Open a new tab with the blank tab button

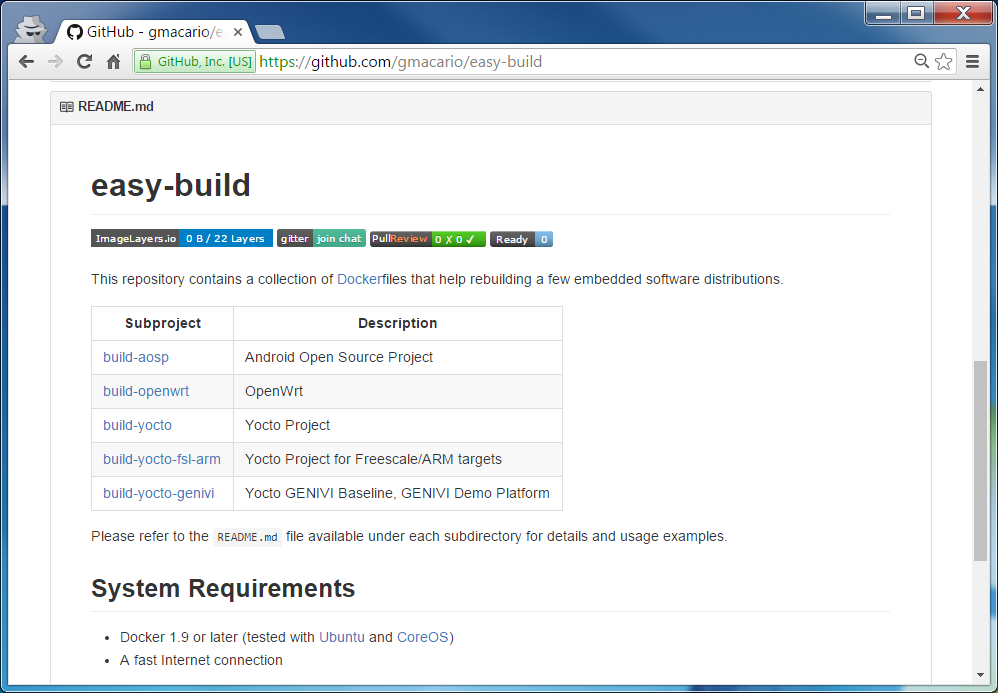pos(269,32)
